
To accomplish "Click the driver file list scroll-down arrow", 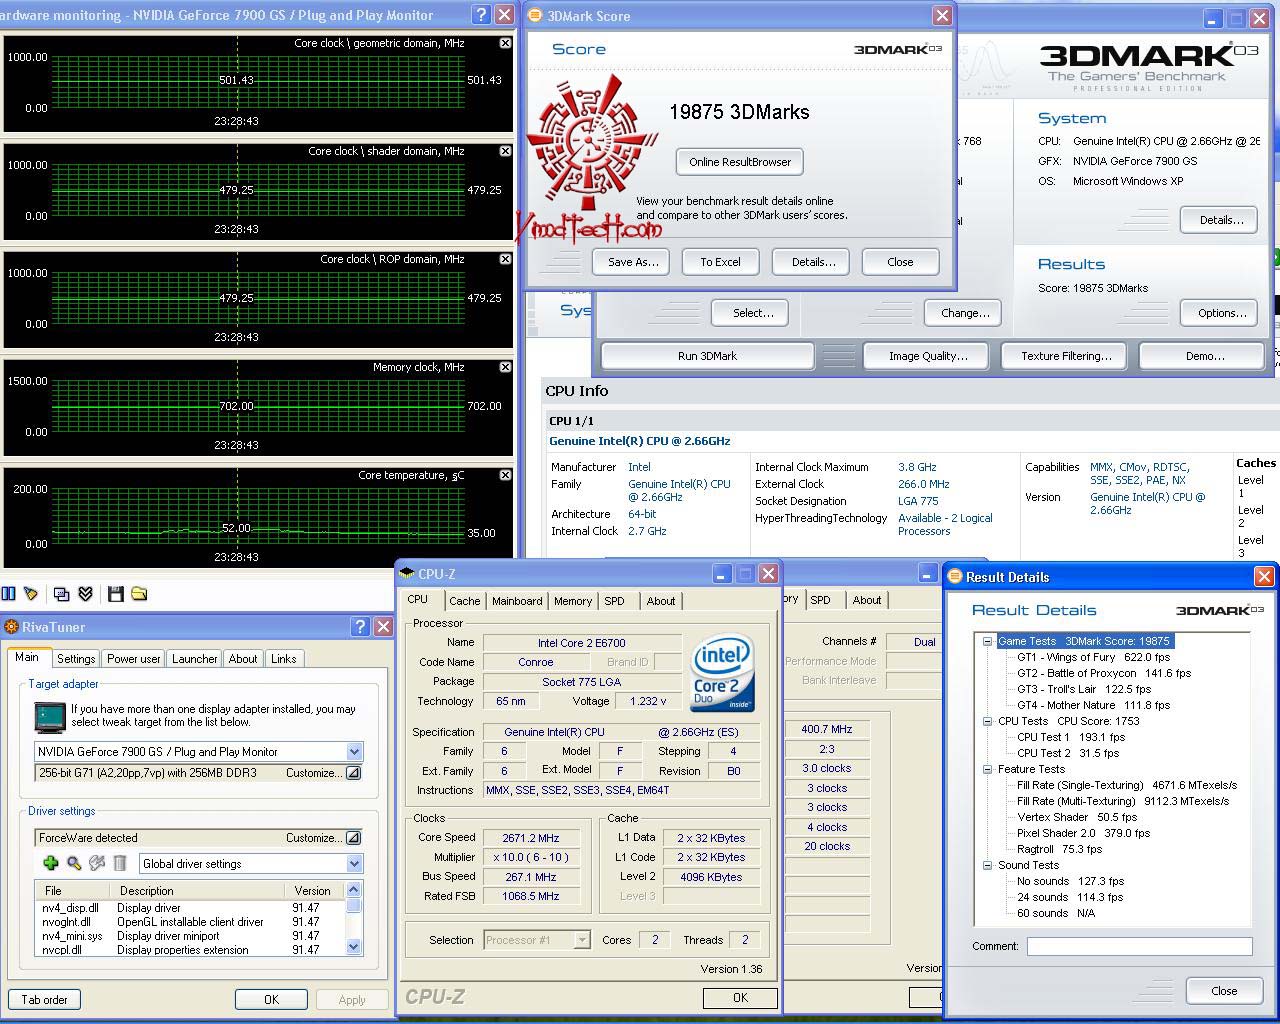I will (x=353, y=946).
